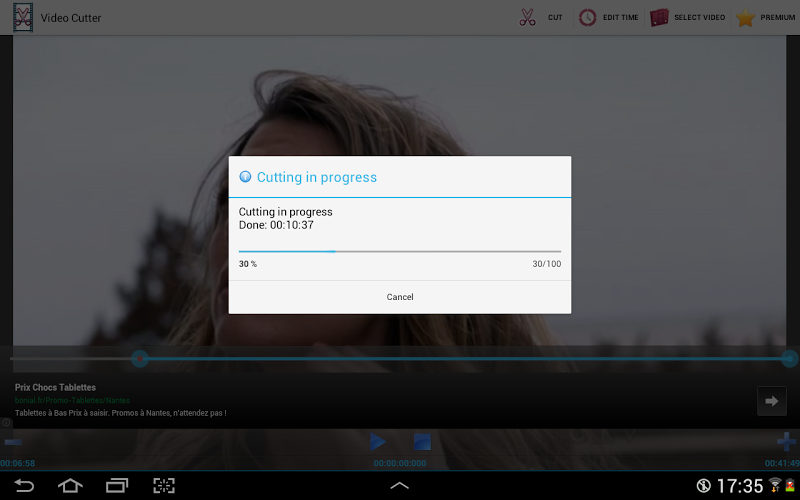
Task: Open the recent apps button
Action: click(x=117, y=485)
